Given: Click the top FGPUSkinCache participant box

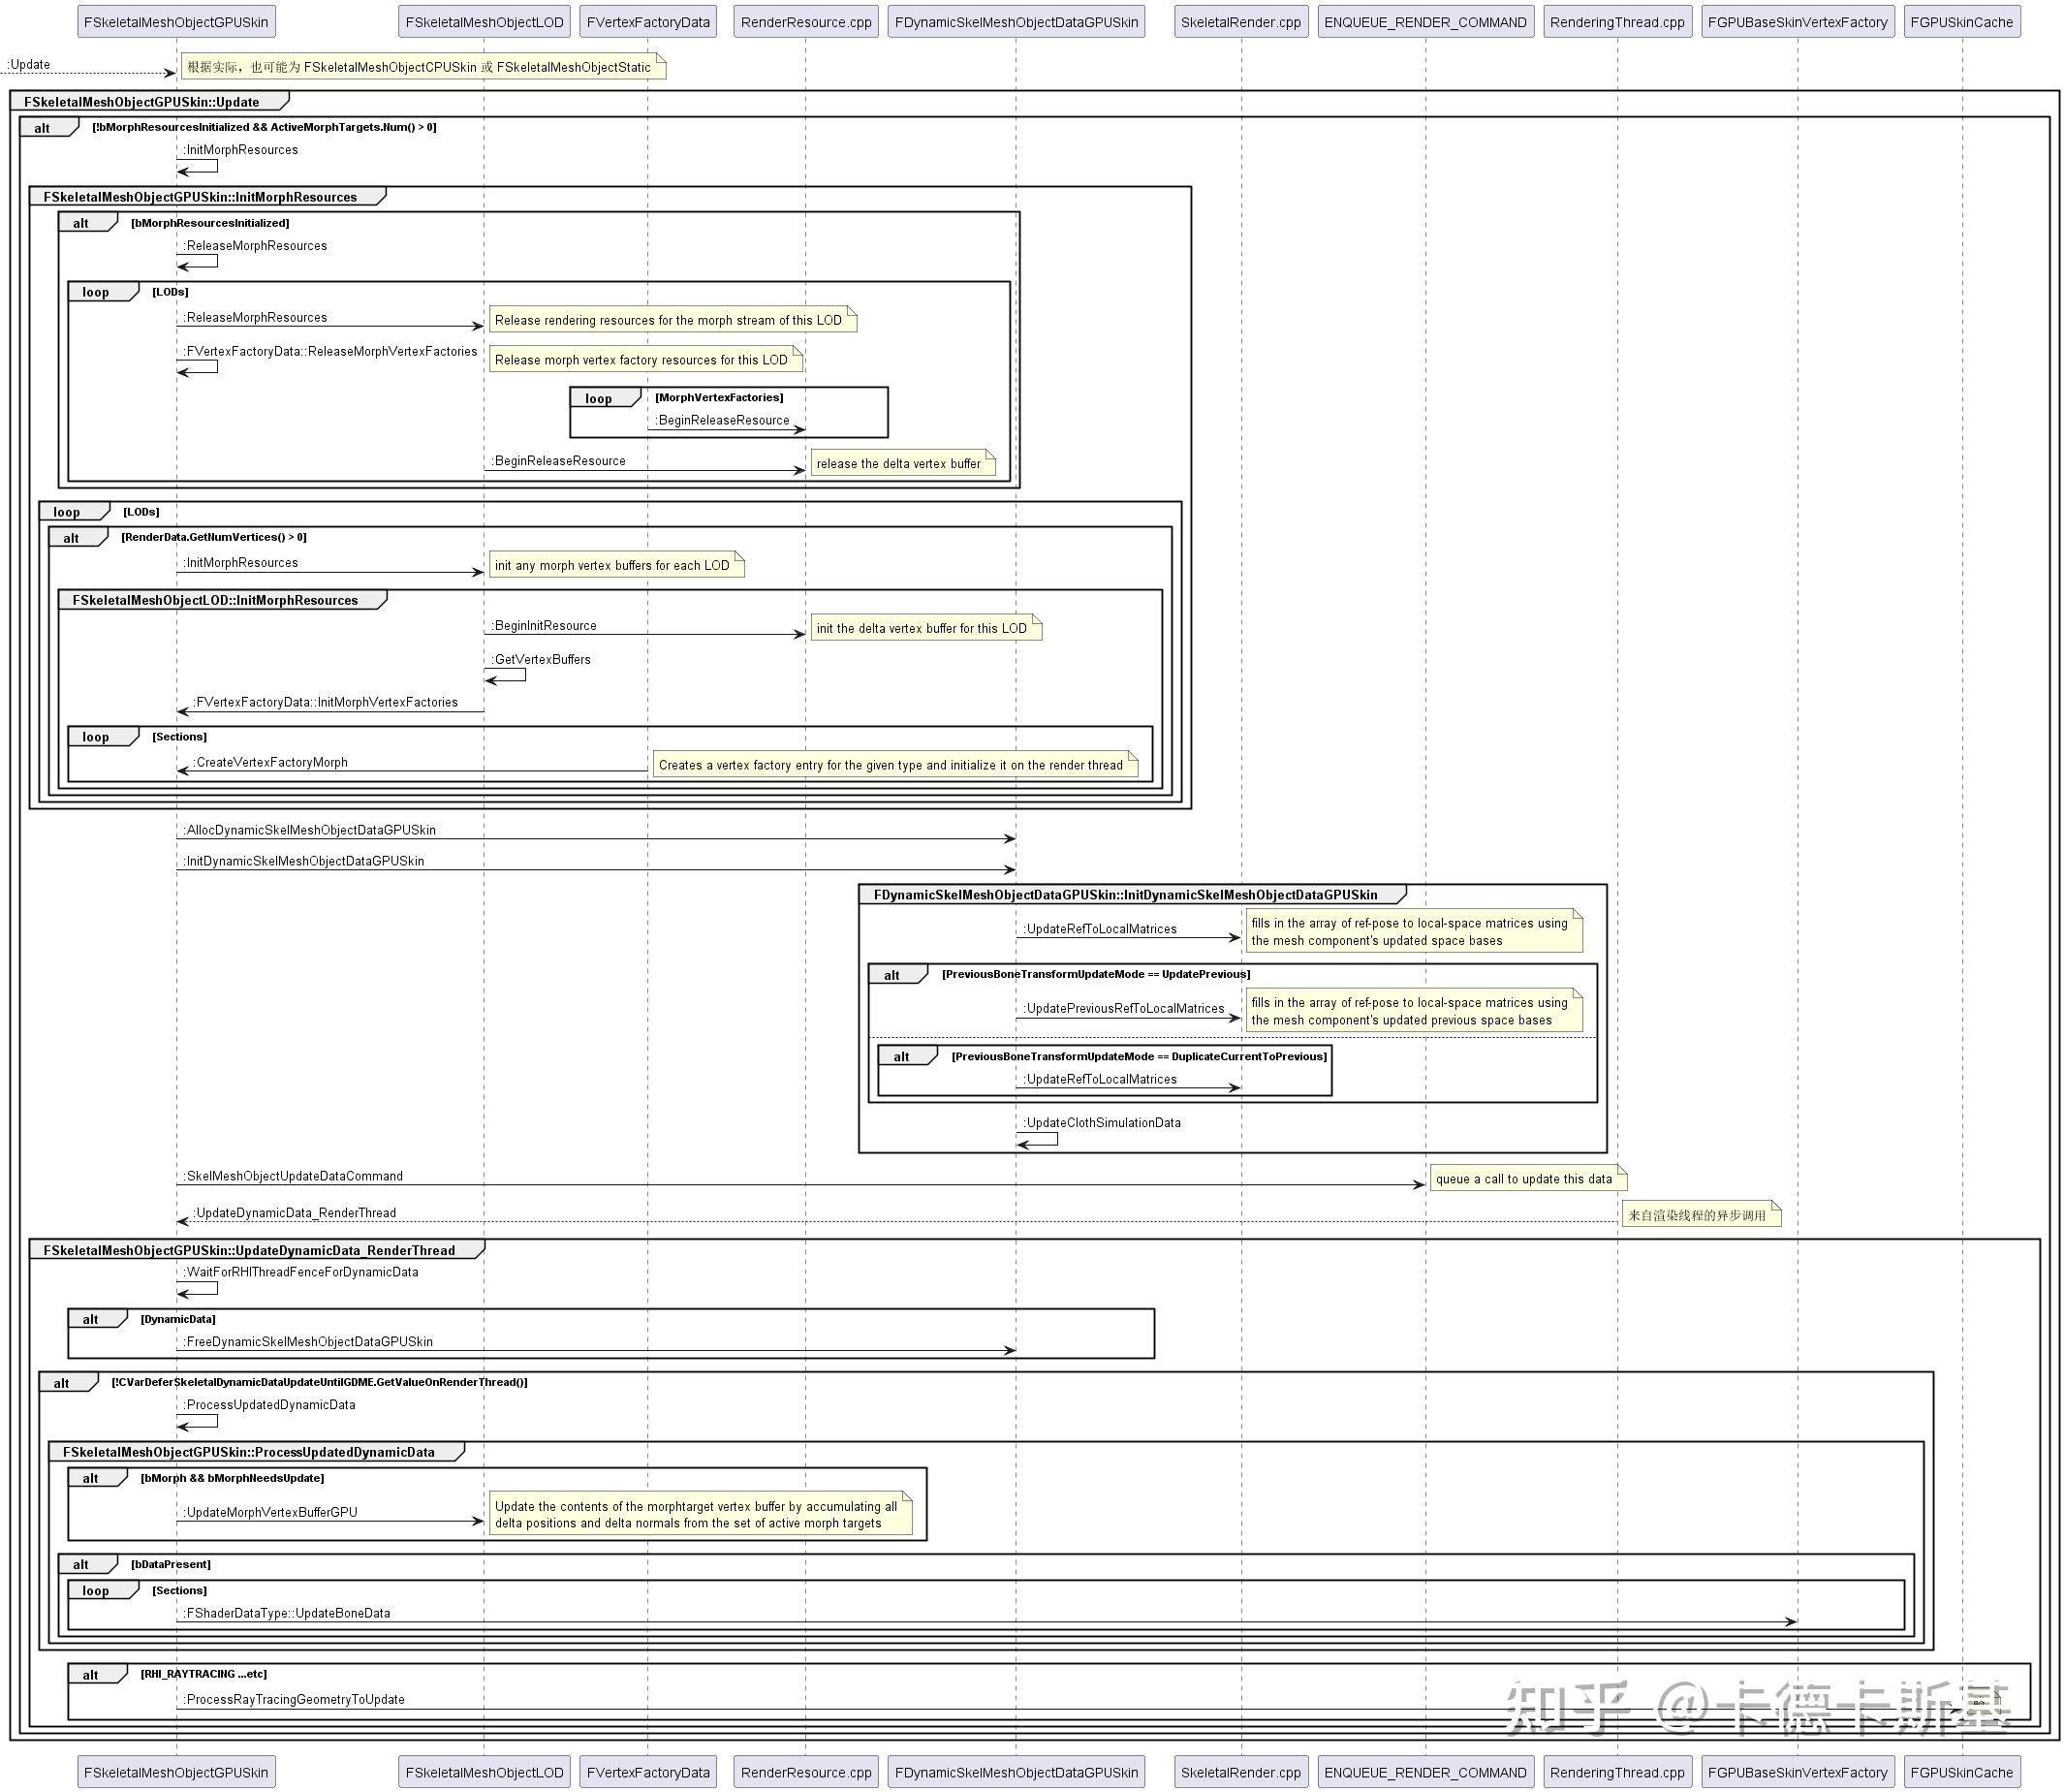Looking at the screenshot, I should tap(1961, 22).
